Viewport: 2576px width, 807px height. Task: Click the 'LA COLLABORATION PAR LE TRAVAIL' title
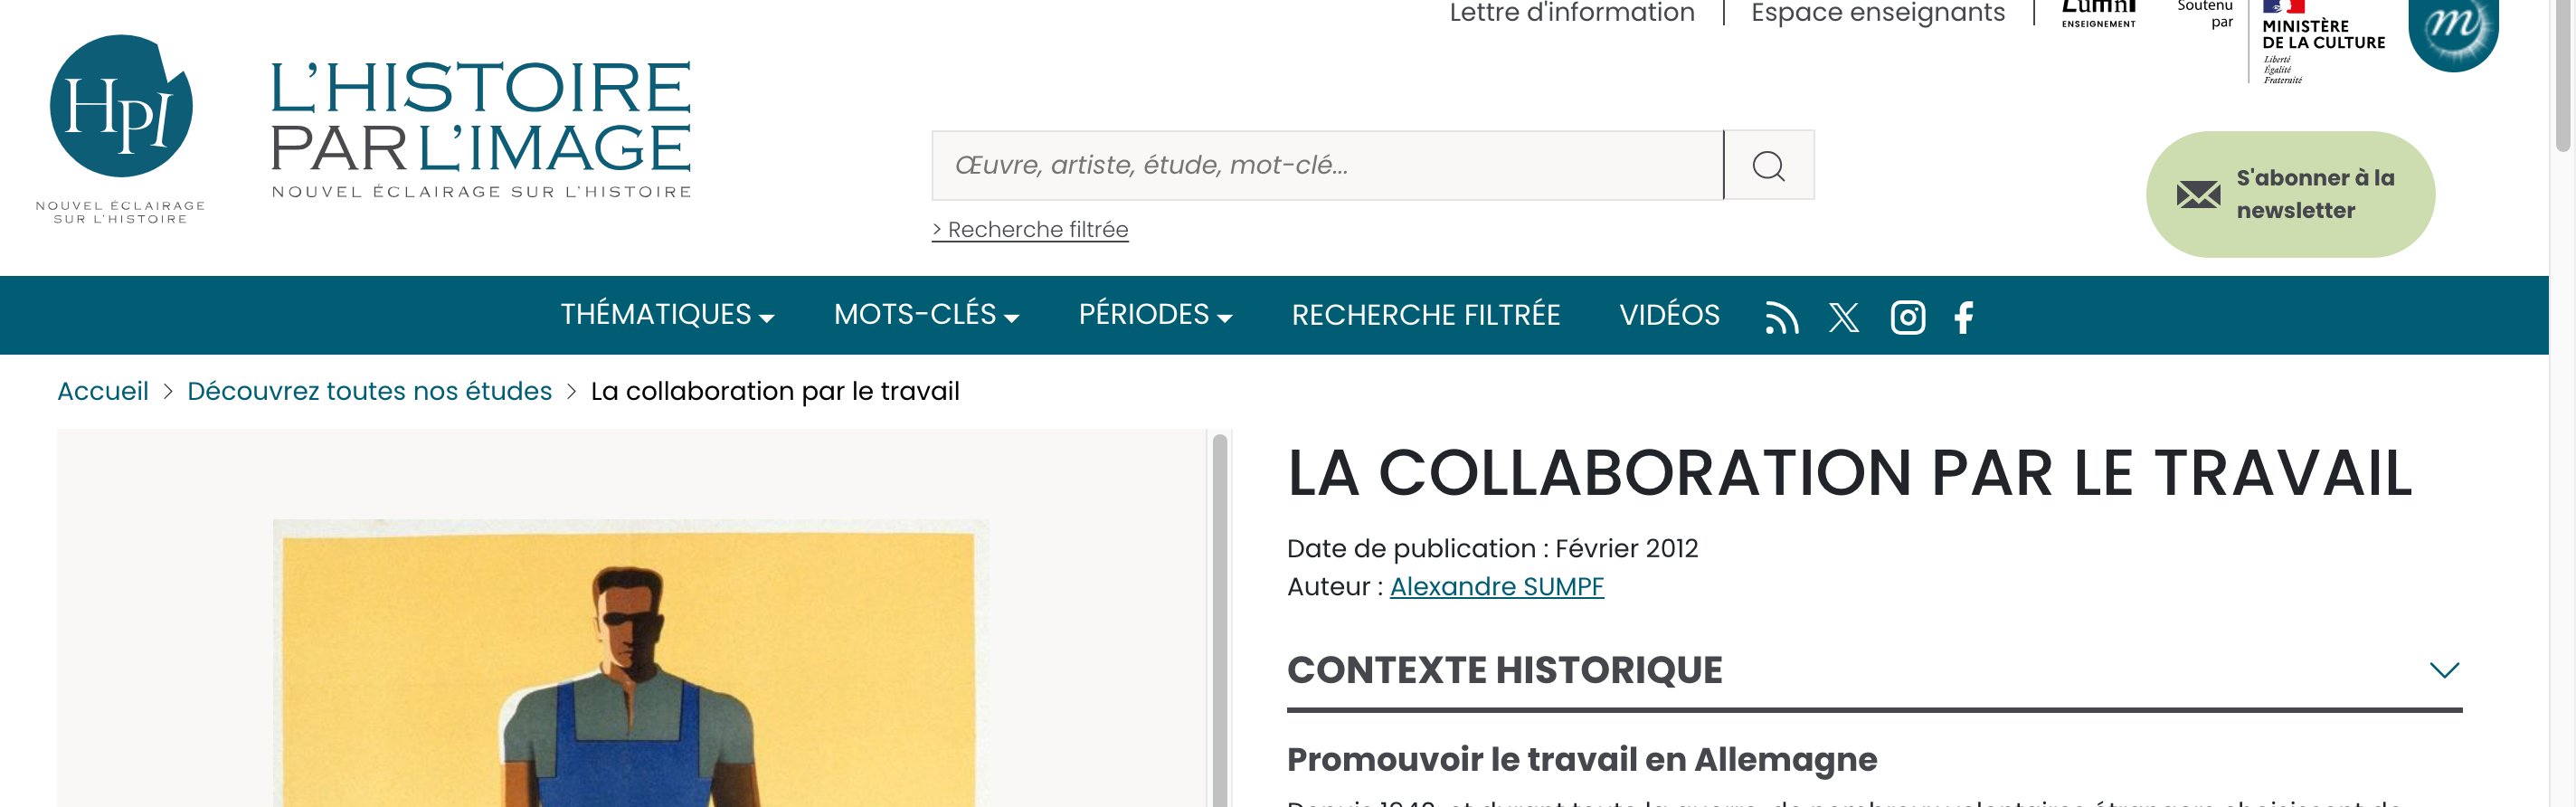[x=1850, y=472]
